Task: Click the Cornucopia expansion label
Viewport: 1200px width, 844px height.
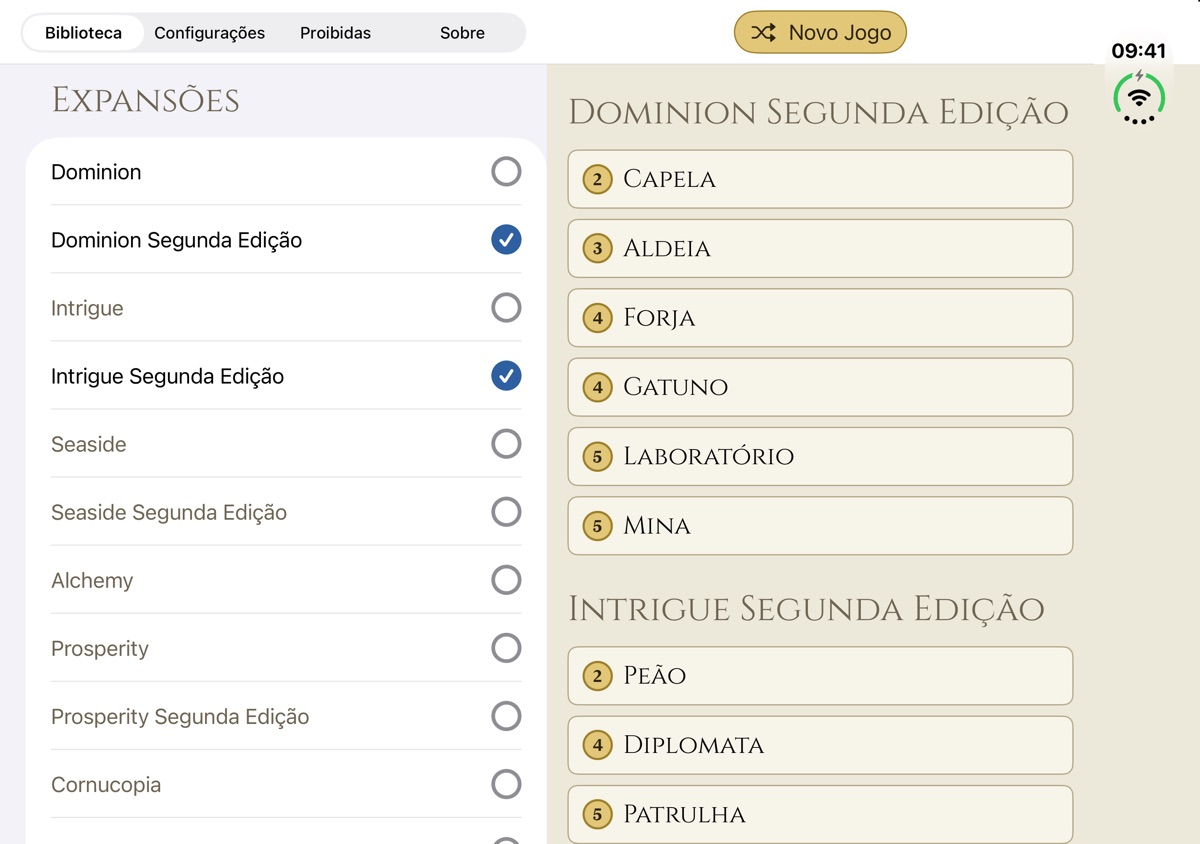Action: click(106, 784)
